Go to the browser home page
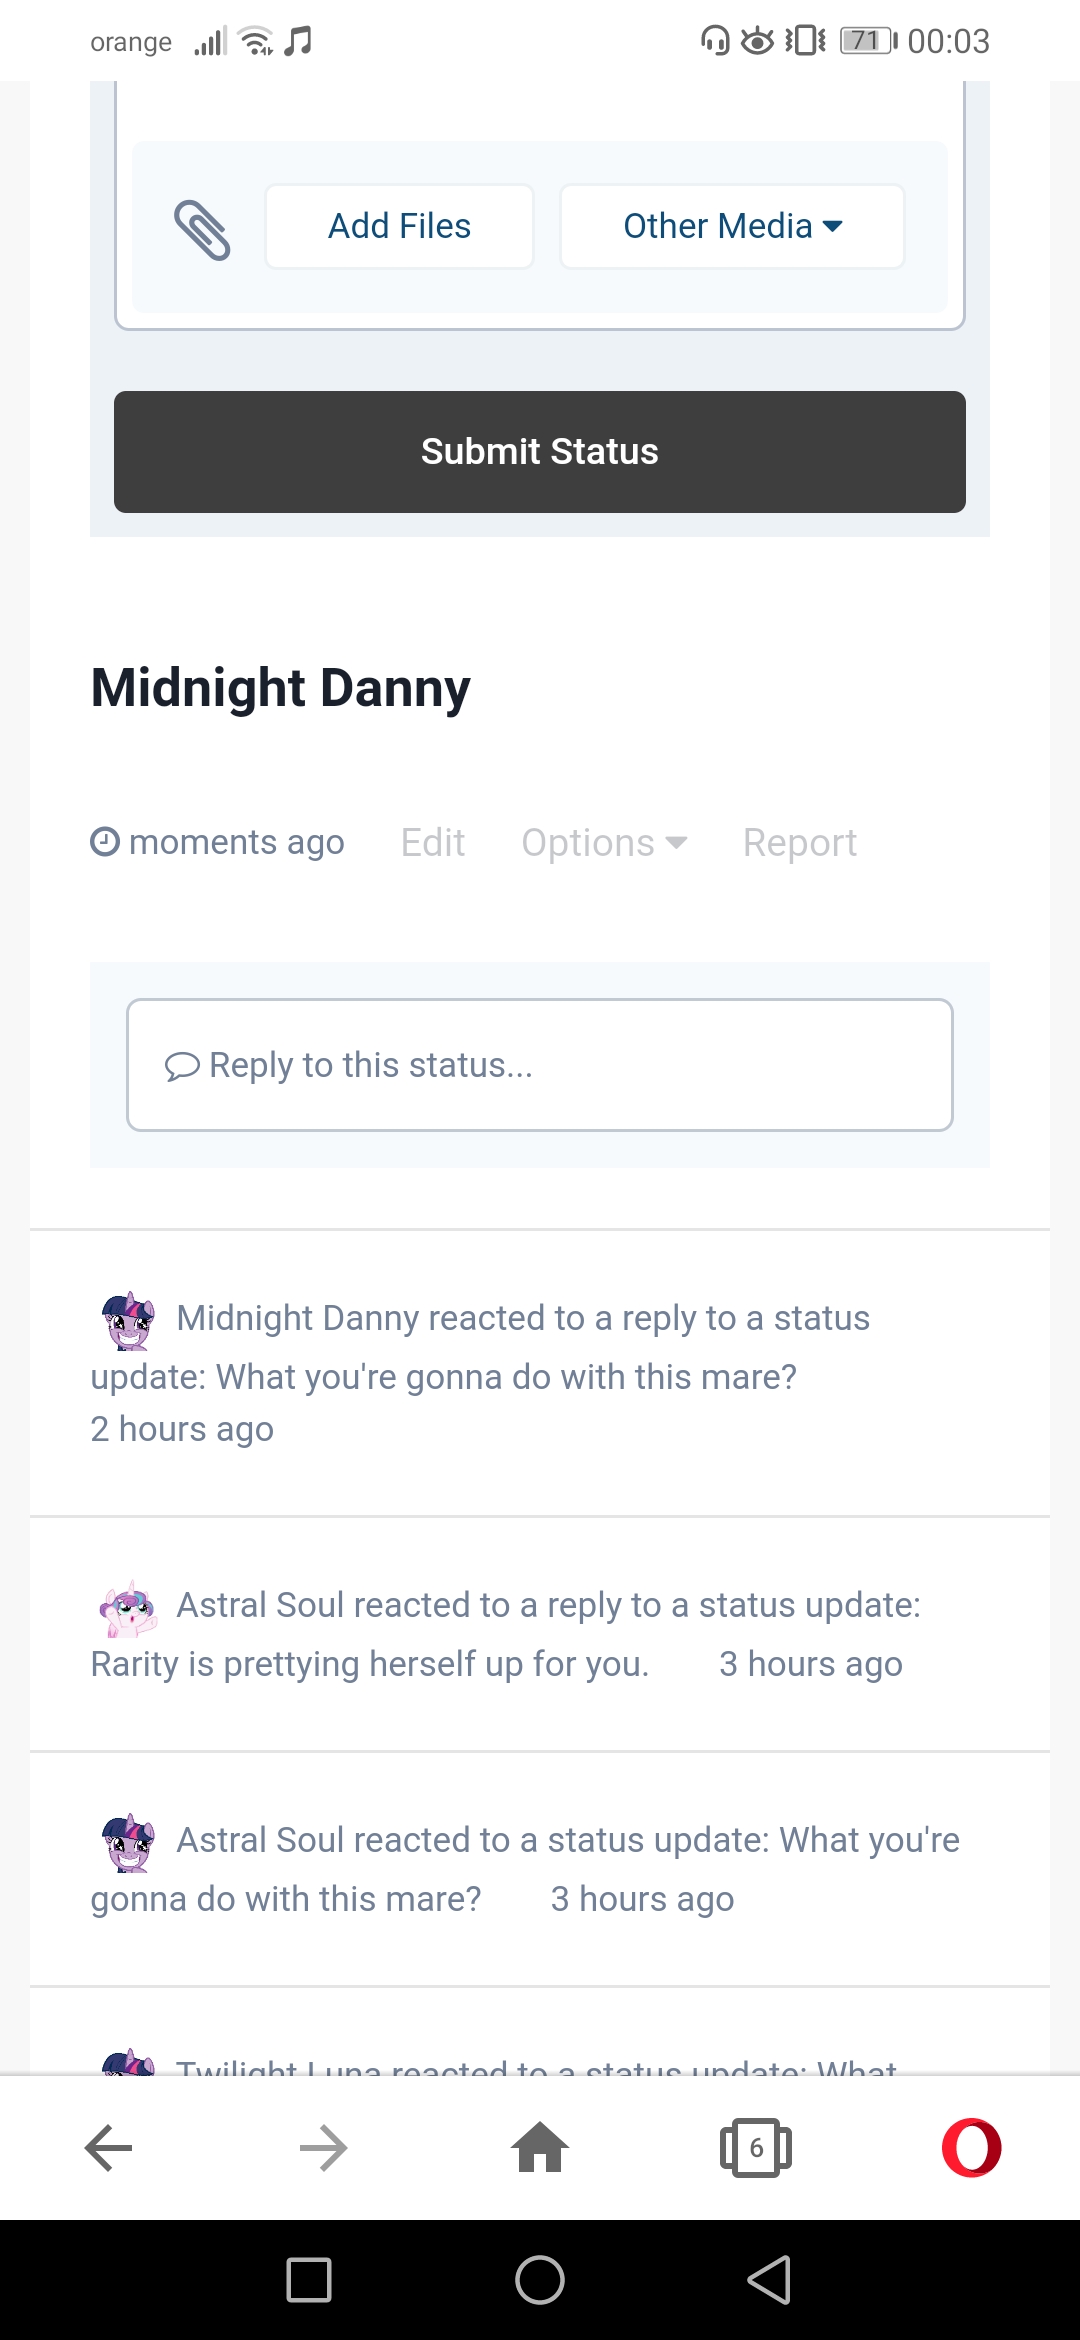 (x=540, y=2147)
